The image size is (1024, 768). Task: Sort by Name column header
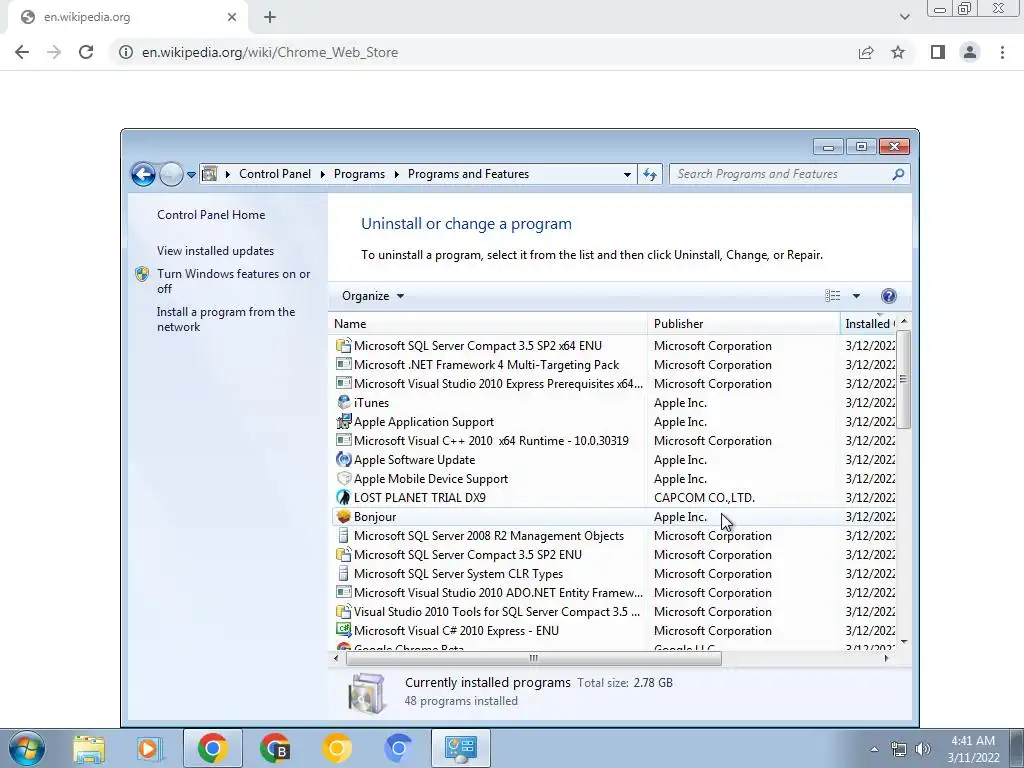(x=488, y=324)
